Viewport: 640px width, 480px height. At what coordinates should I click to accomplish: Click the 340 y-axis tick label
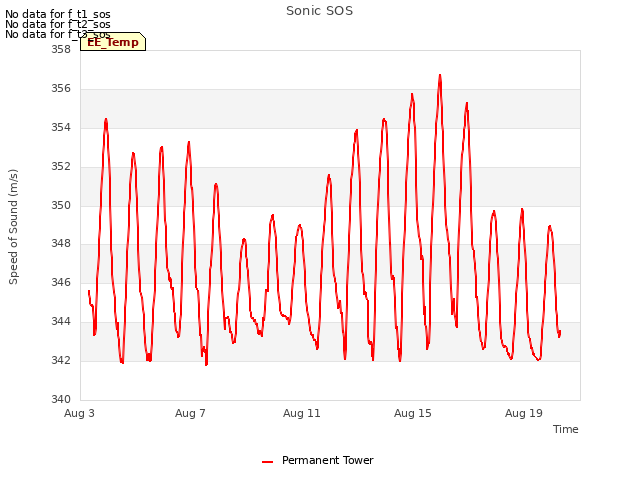click(x=61, y=399)
